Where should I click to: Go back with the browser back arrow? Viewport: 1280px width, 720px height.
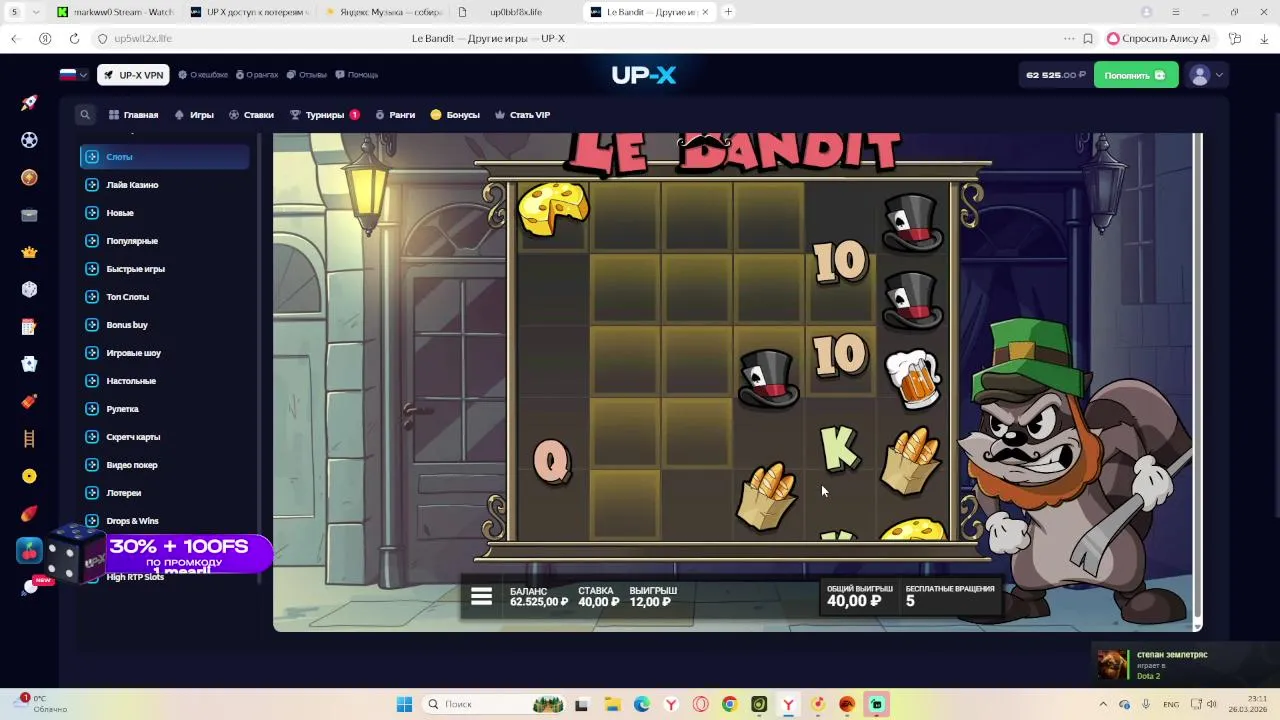pyautogui.click(x=15, y=38)
